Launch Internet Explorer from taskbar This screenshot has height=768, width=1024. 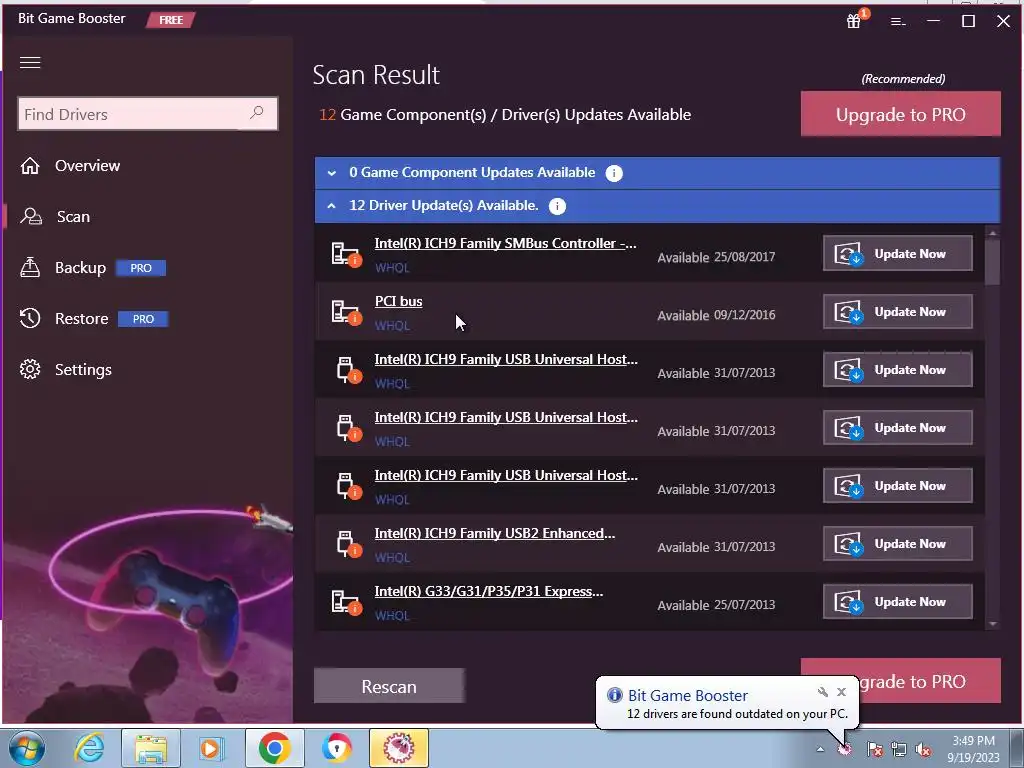tap(89, 748)
